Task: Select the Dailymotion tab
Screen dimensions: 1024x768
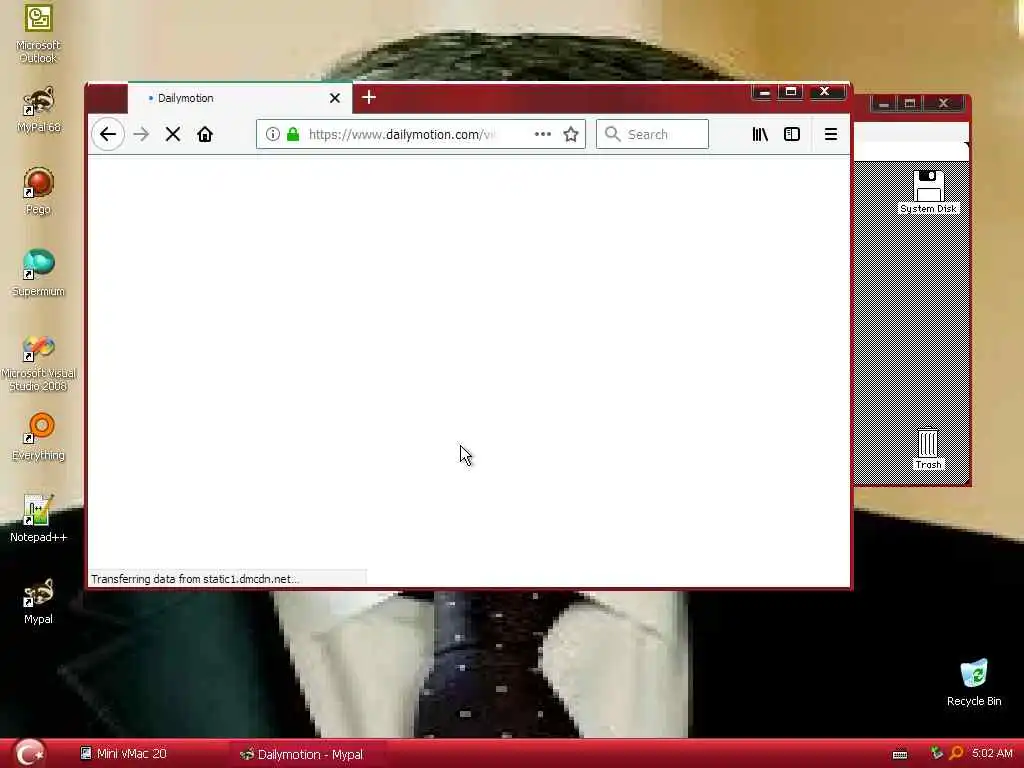Action: (240, 98)
